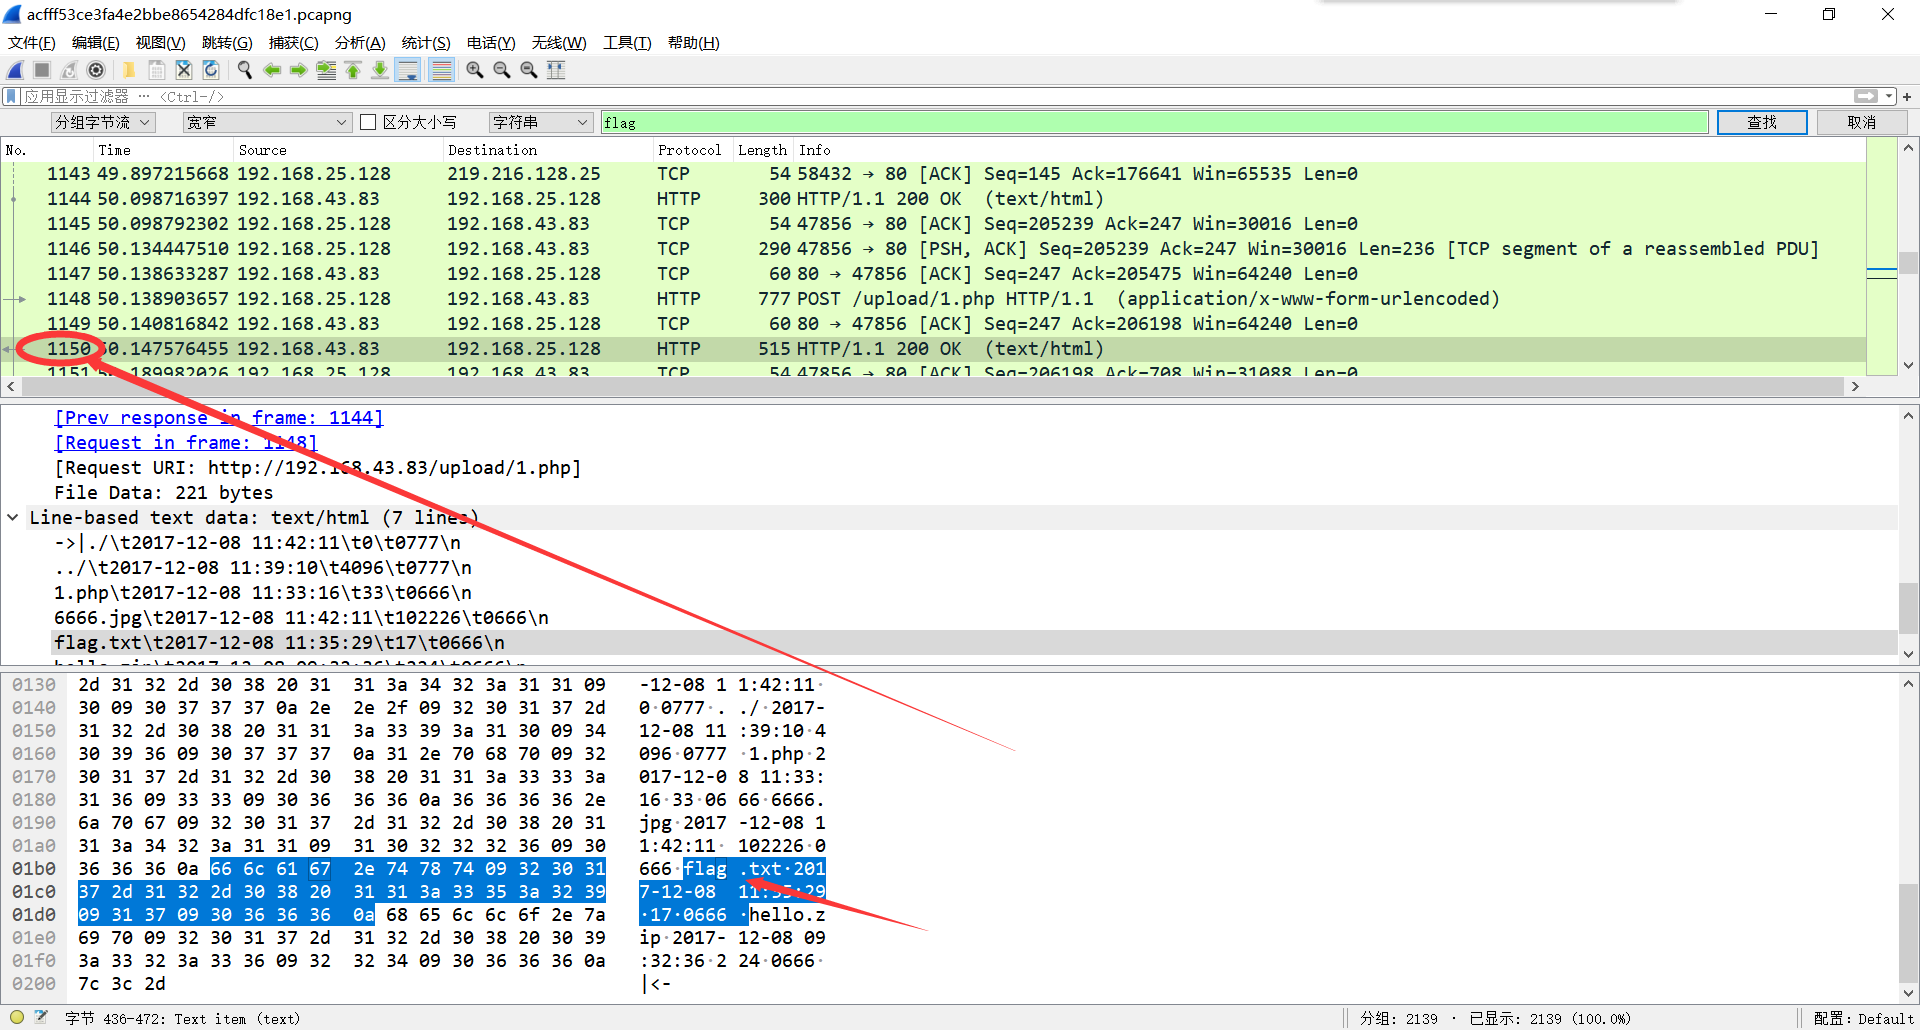Open the Telephony menu
1920x1030 pixels.
[x=491, y=42]
